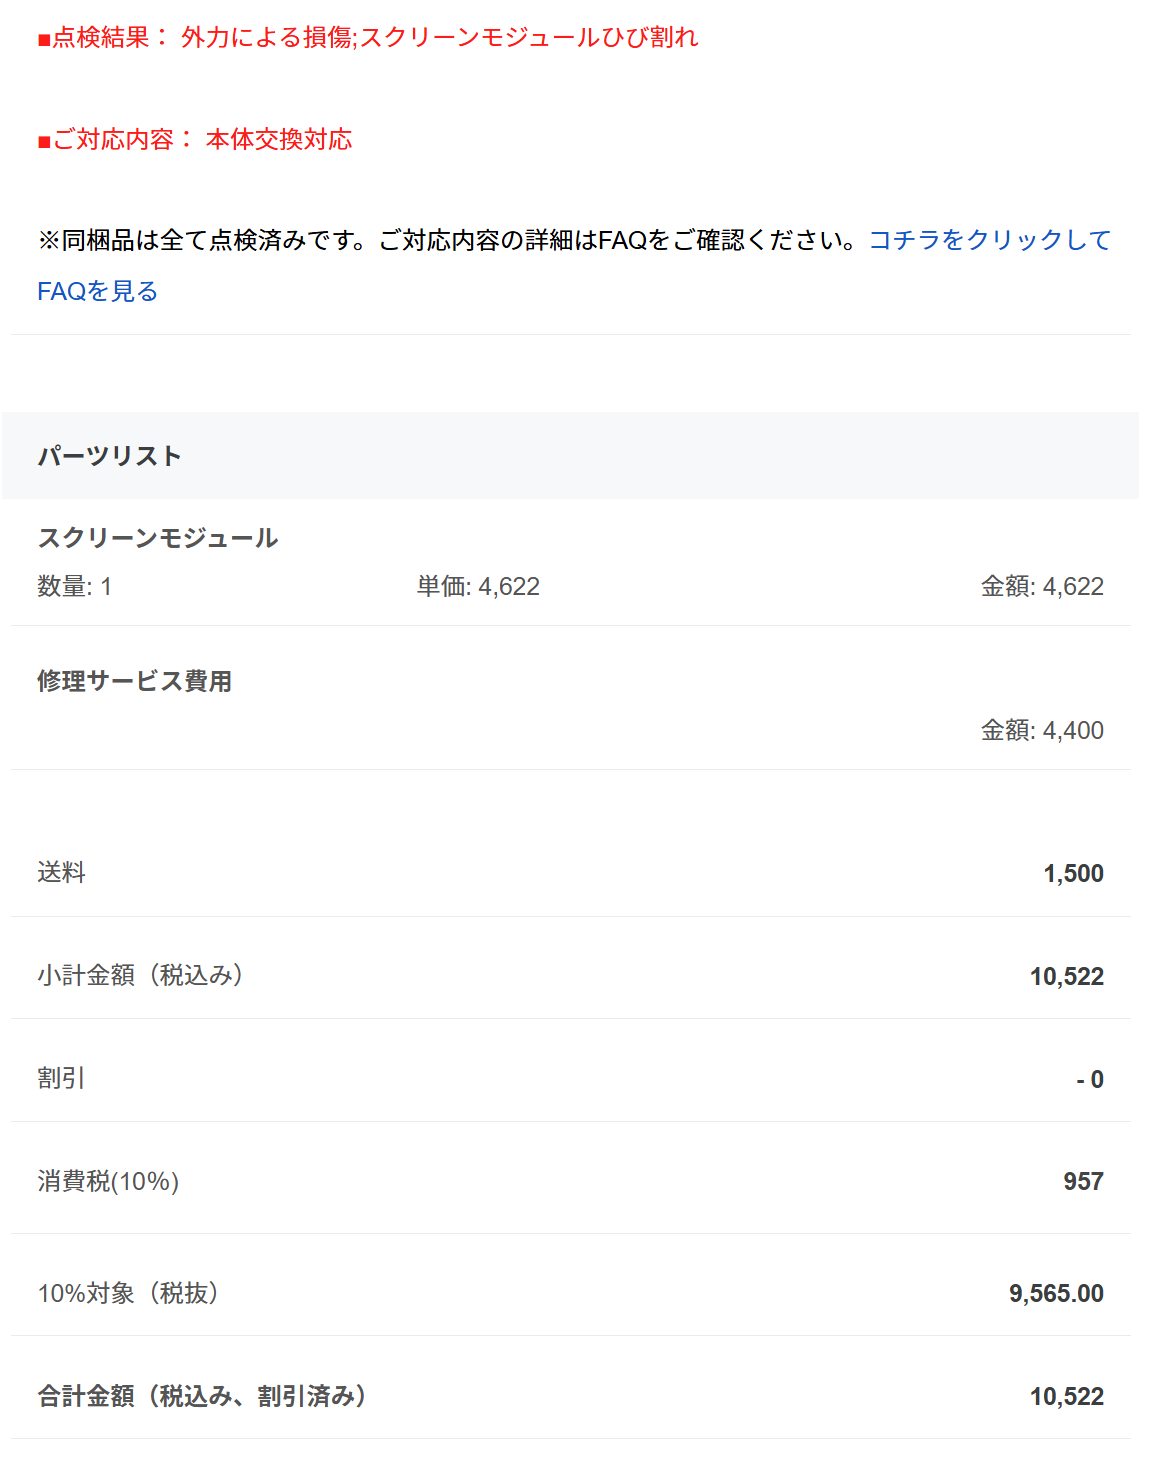Image resolution: width=1149 pixels, height=1460 pixels.
Task: Click the 10%対象（税抜） label
Action: point(129,1293)
